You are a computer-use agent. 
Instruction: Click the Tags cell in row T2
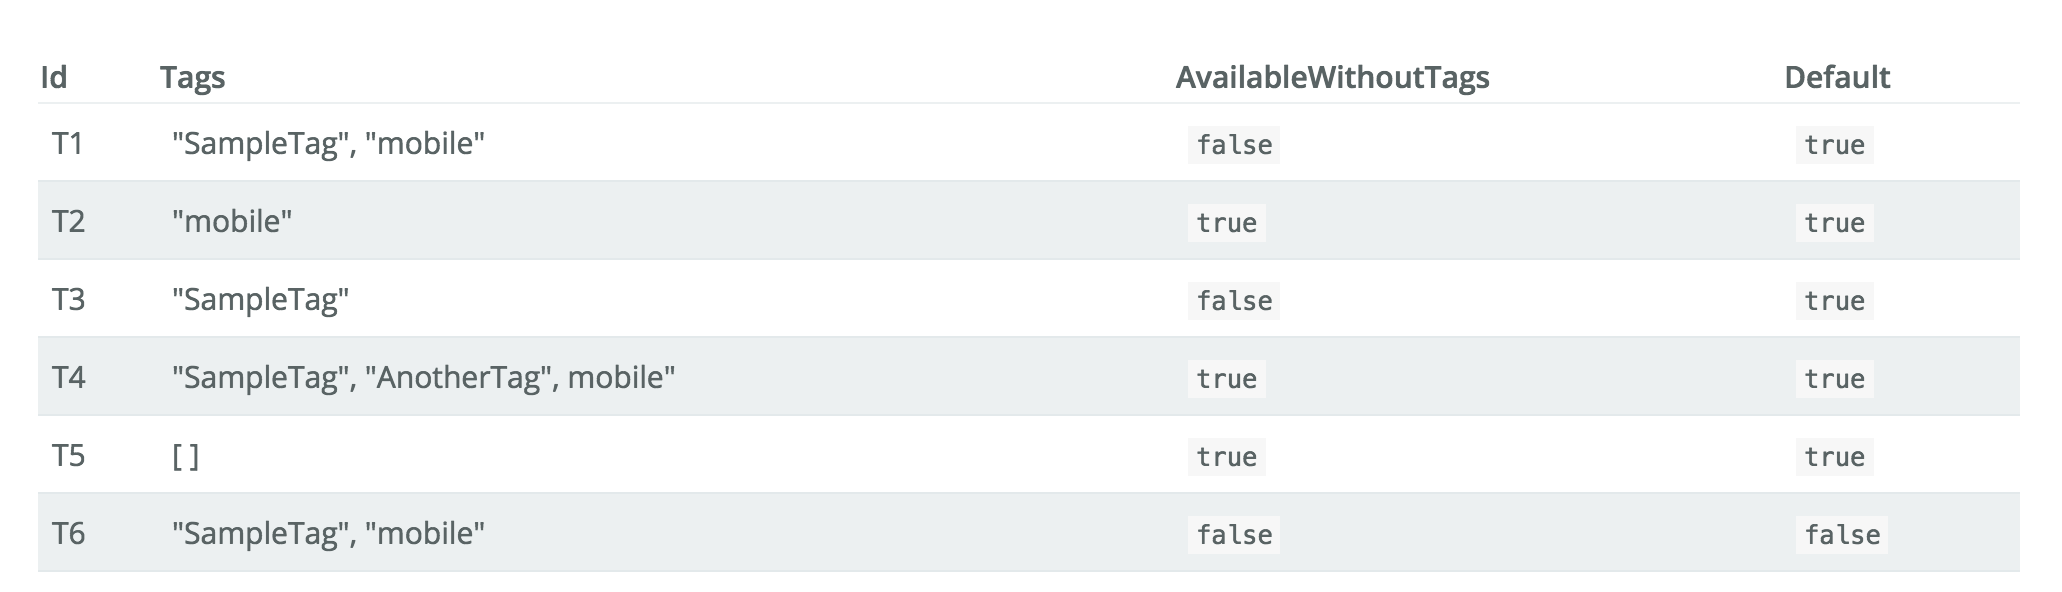click(x=232, y=222)
